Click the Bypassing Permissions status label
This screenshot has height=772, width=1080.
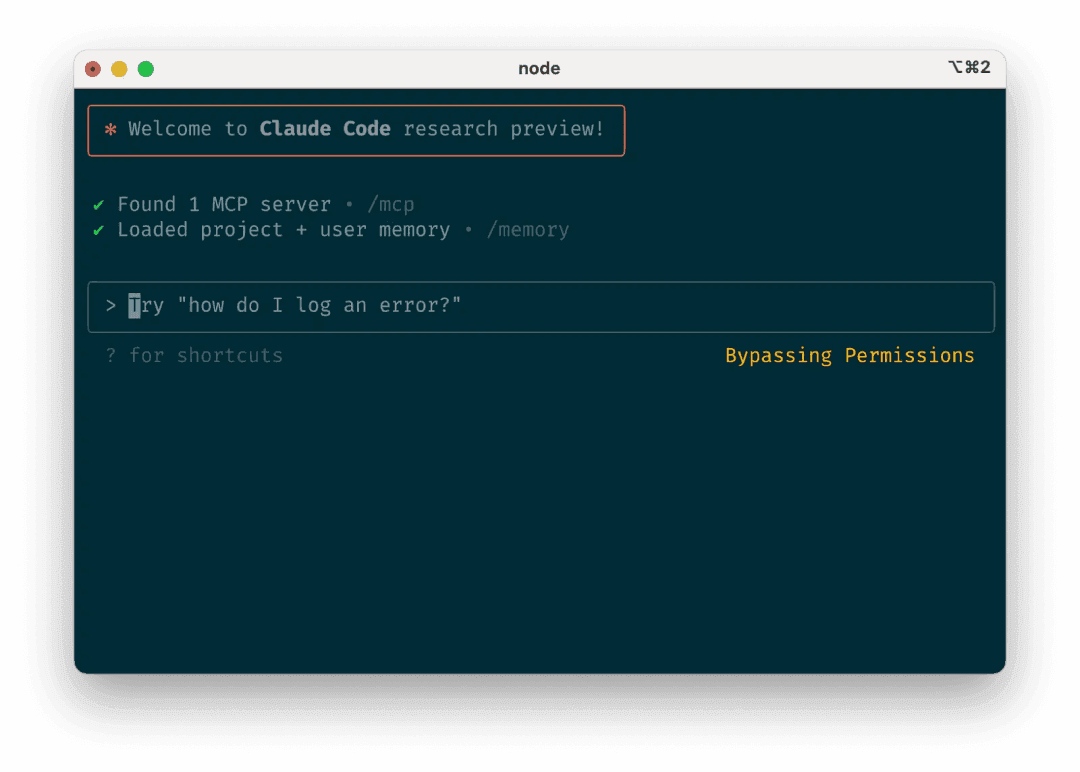pos(849,356)
